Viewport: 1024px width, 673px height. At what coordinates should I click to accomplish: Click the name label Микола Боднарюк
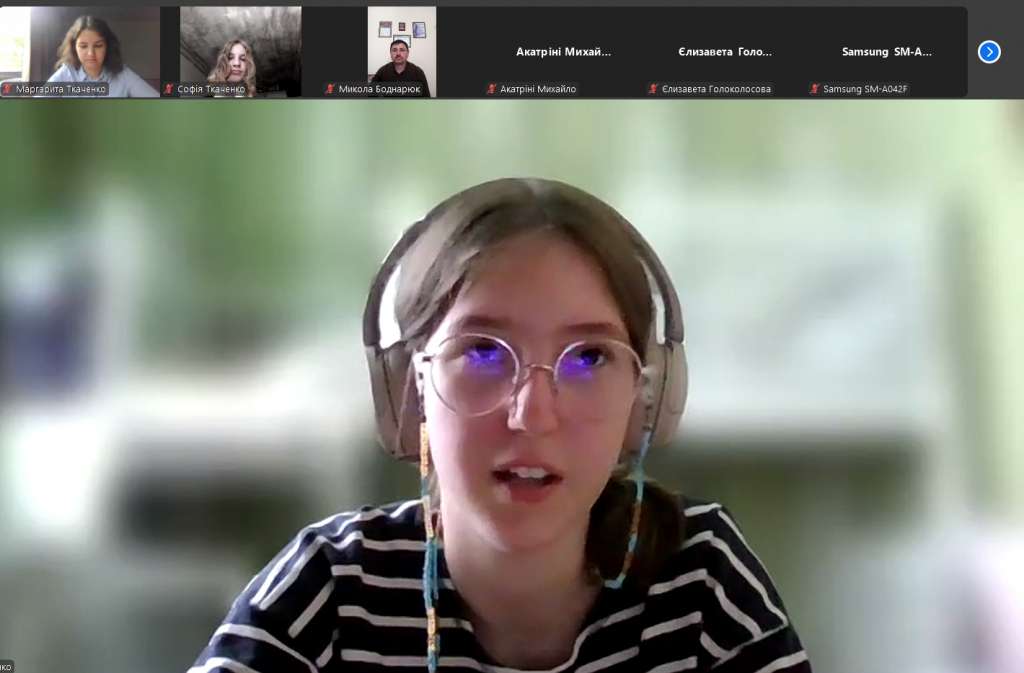point(379,89)
